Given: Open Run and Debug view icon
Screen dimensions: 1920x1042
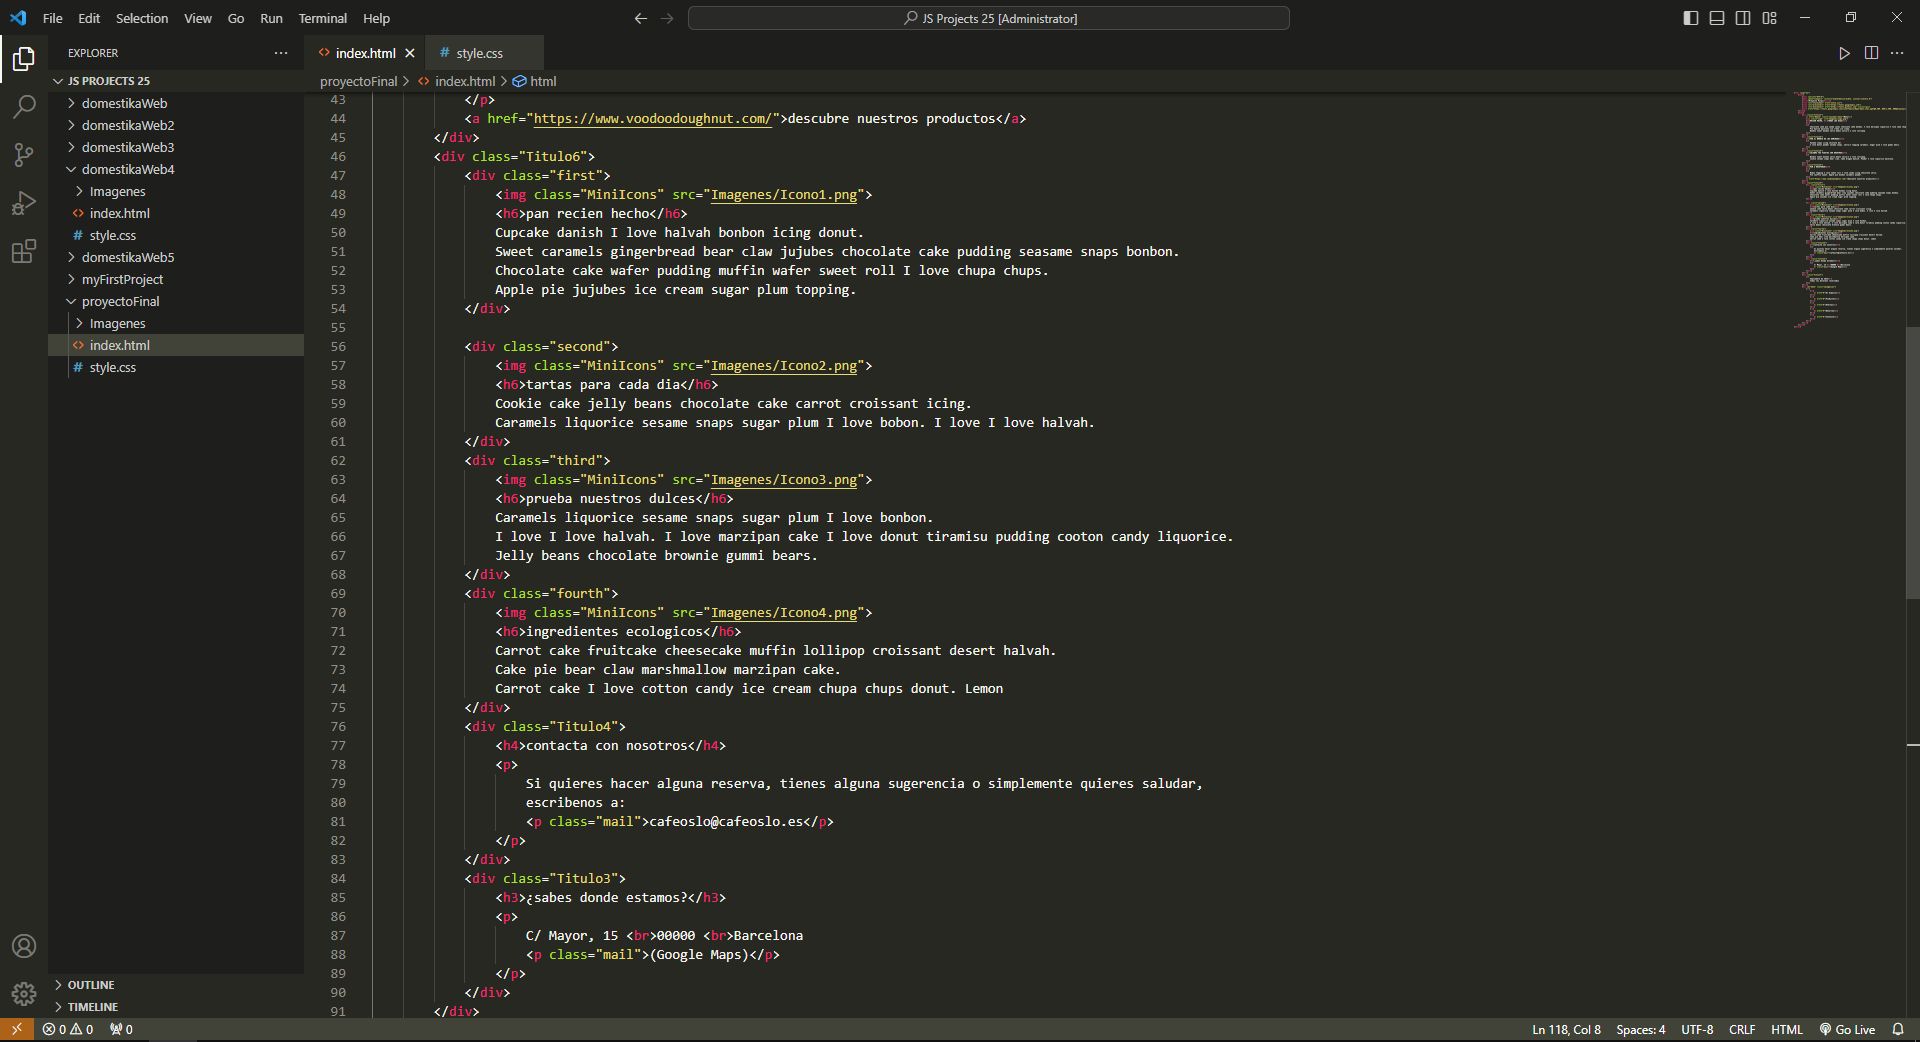Looking at the screenshot, I should 24,203.
